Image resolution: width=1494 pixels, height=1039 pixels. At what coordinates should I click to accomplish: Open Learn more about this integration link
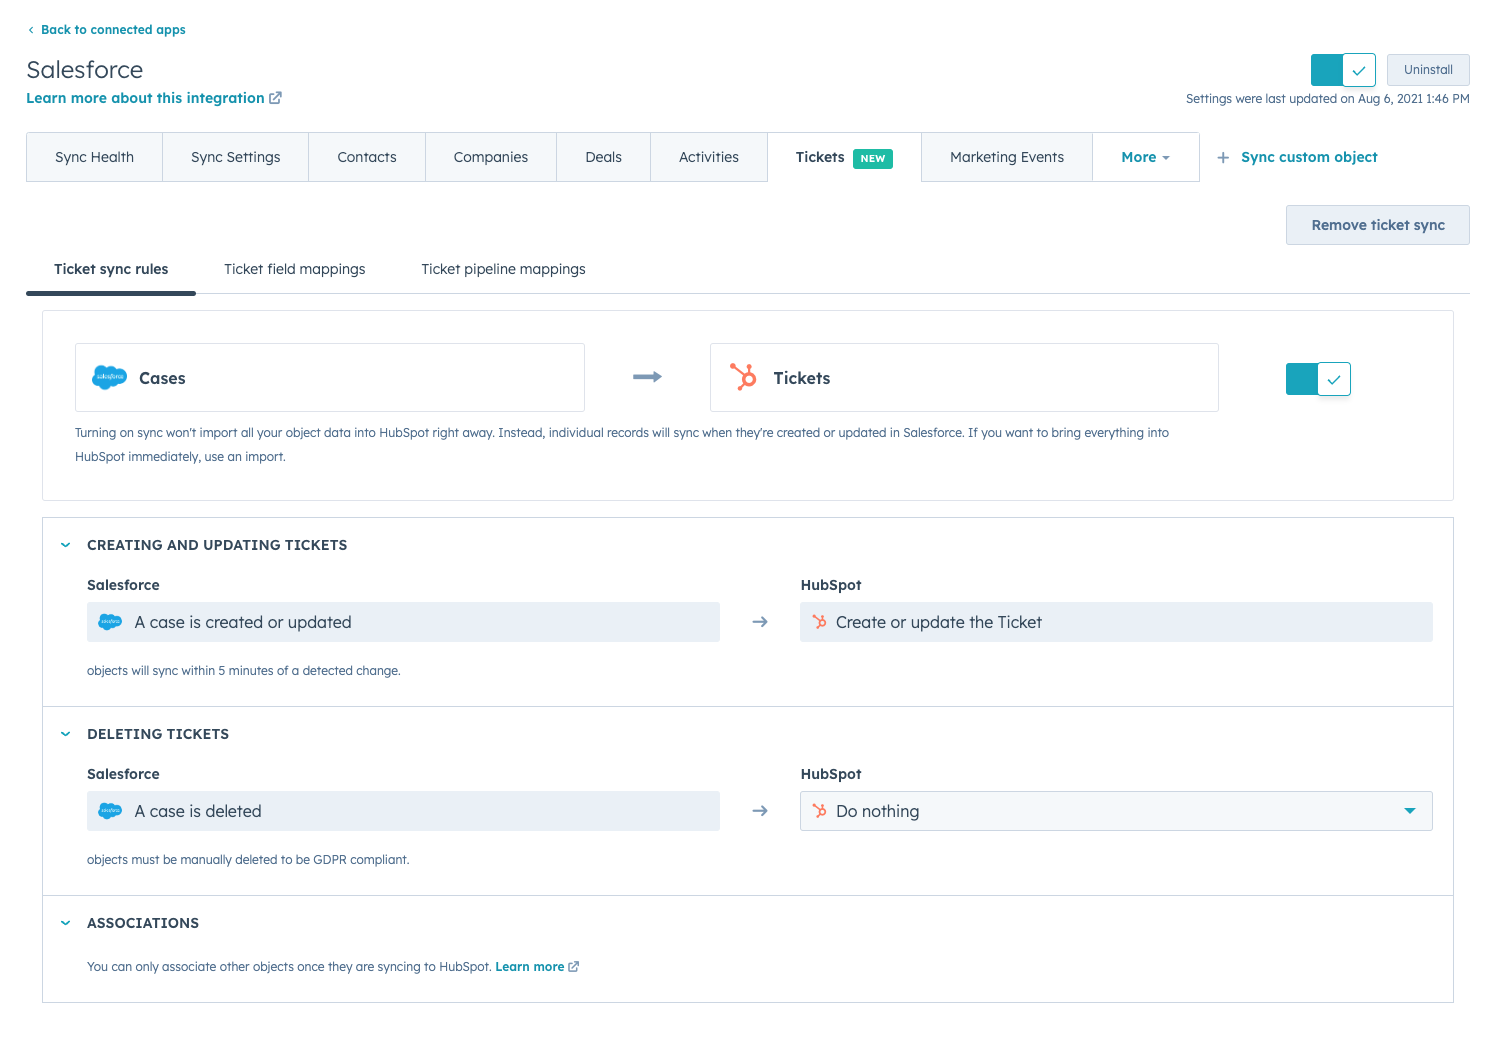click(x=145, y=98)
